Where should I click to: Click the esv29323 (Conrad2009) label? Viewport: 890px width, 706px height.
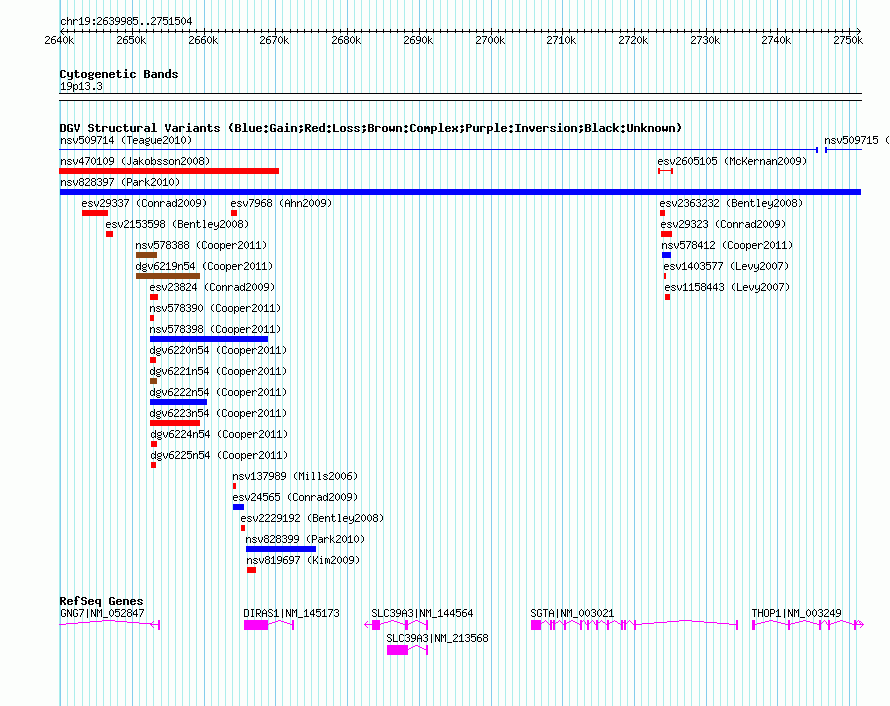[x=723, y=224]
